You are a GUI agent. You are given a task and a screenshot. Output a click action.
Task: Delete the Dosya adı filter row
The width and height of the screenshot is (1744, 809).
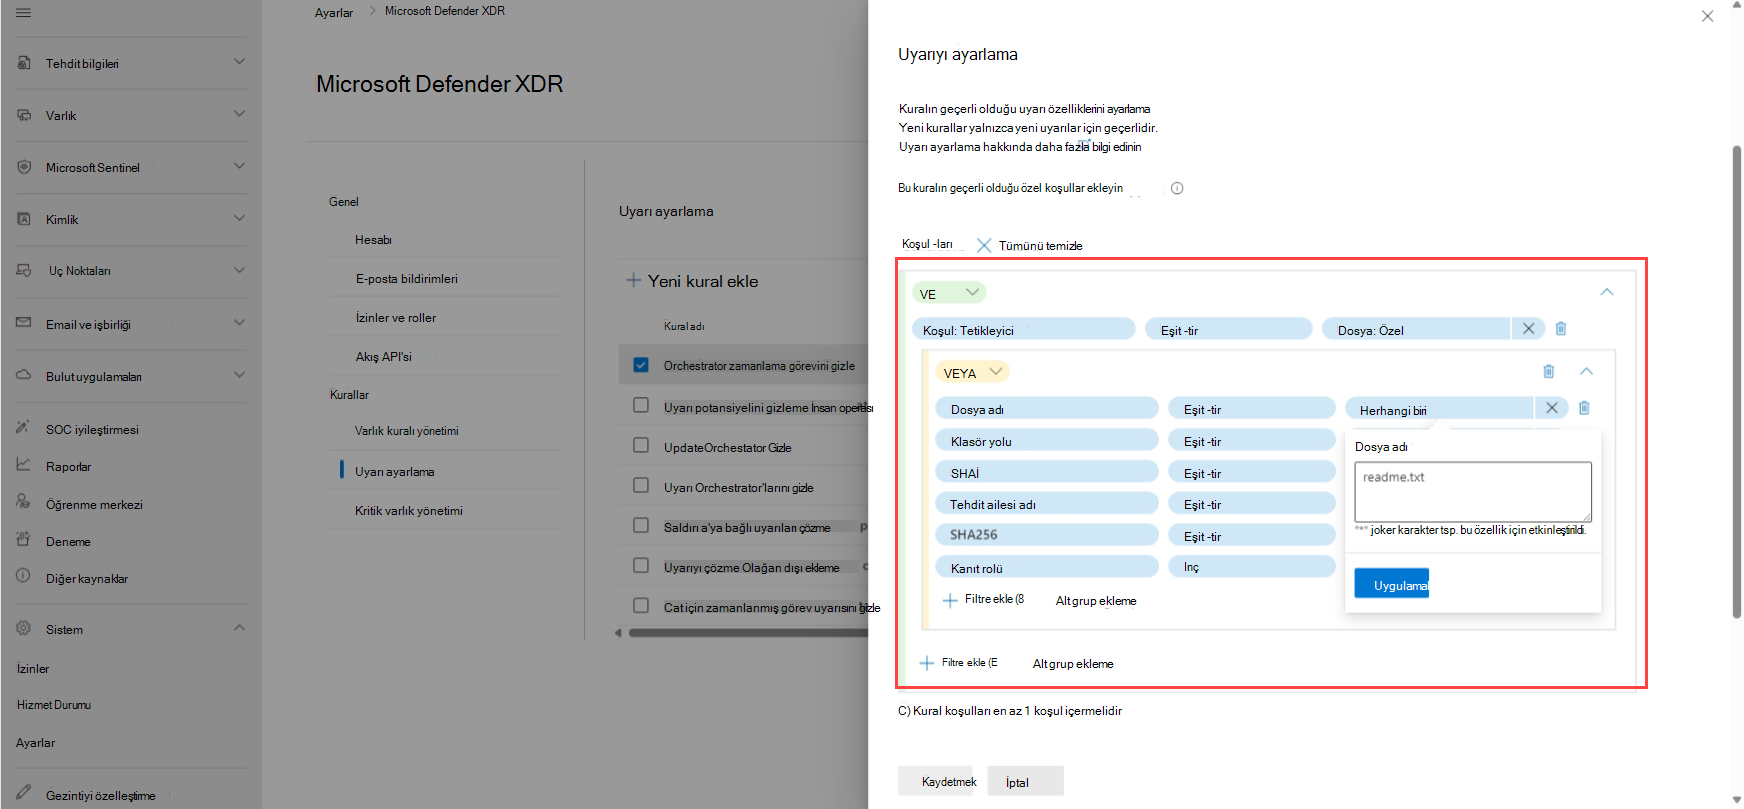(x=1584, y=408)
